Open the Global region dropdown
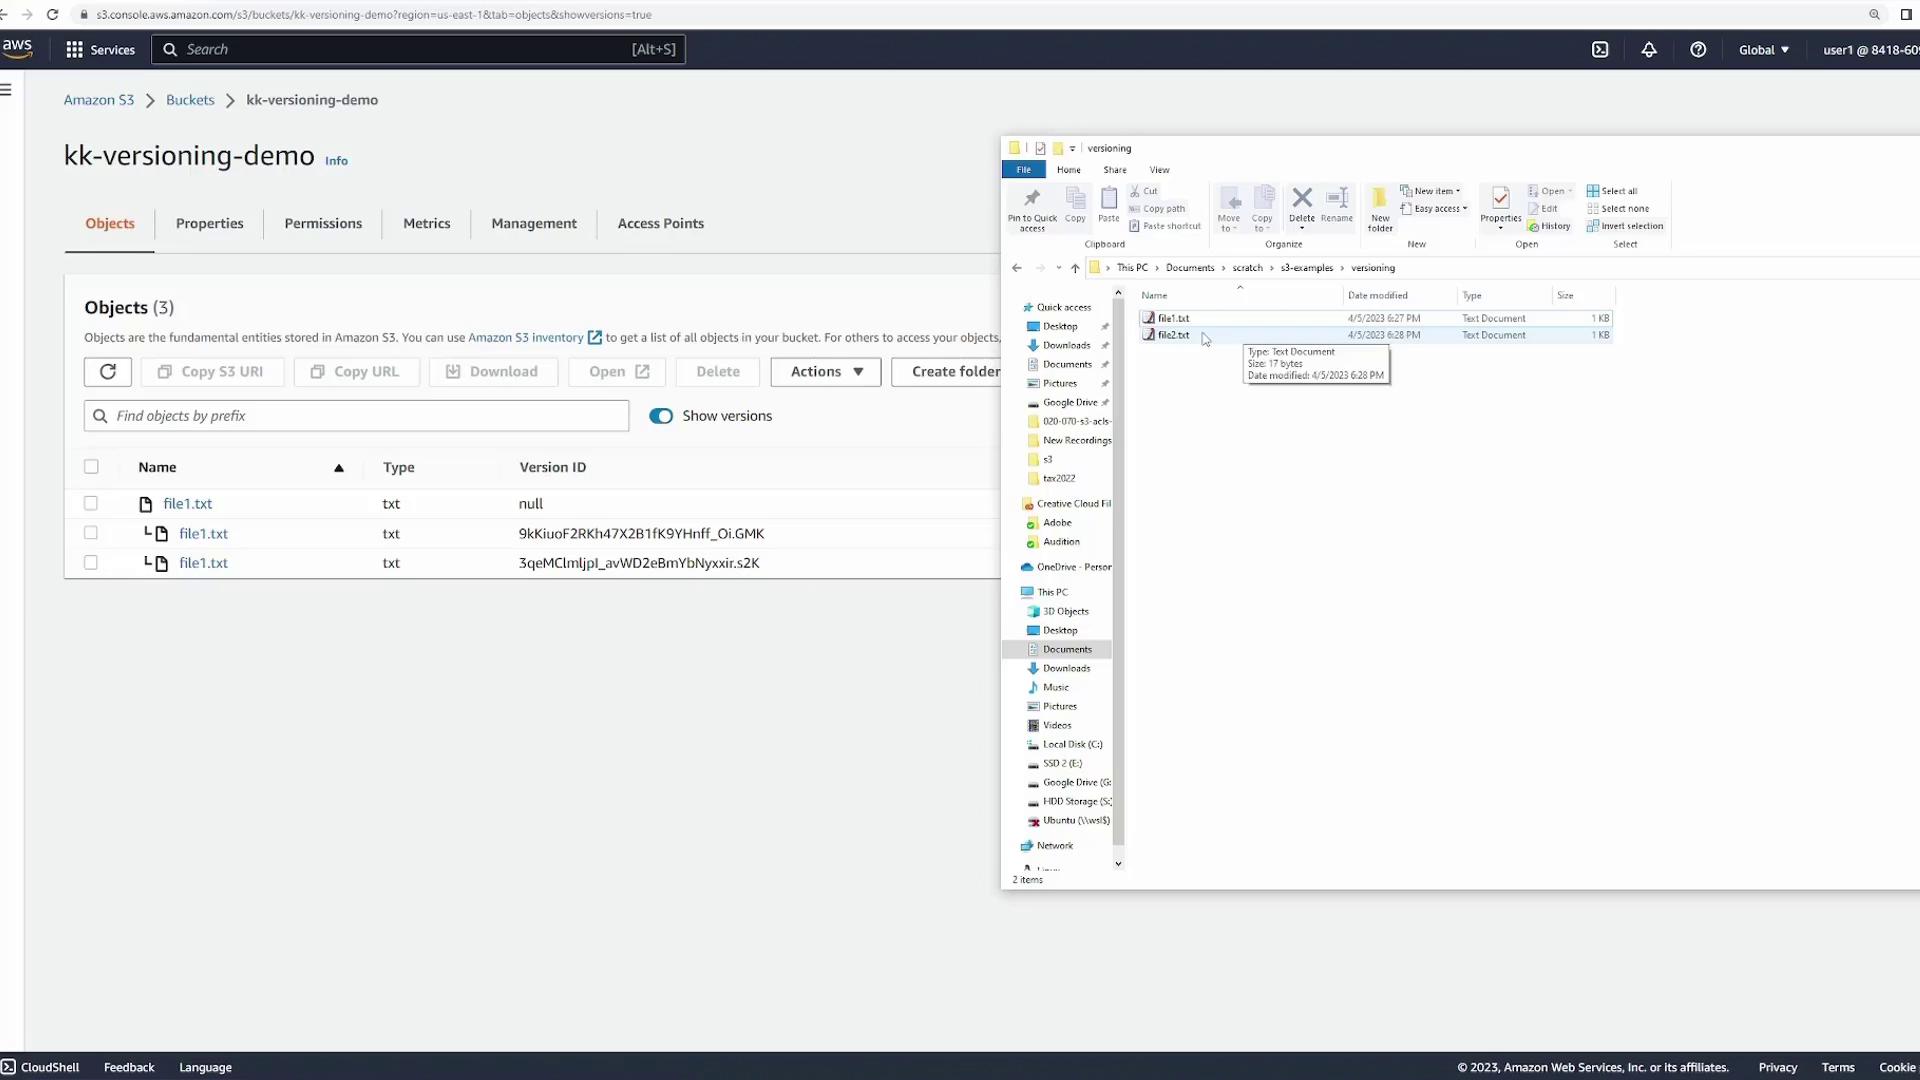This screenshot has height=1080, width=1920. point(1763,49)
